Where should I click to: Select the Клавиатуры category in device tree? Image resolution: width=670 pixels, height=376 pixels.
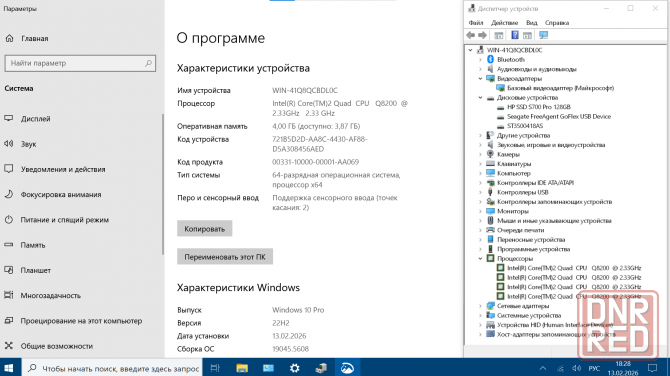(514, 164)
